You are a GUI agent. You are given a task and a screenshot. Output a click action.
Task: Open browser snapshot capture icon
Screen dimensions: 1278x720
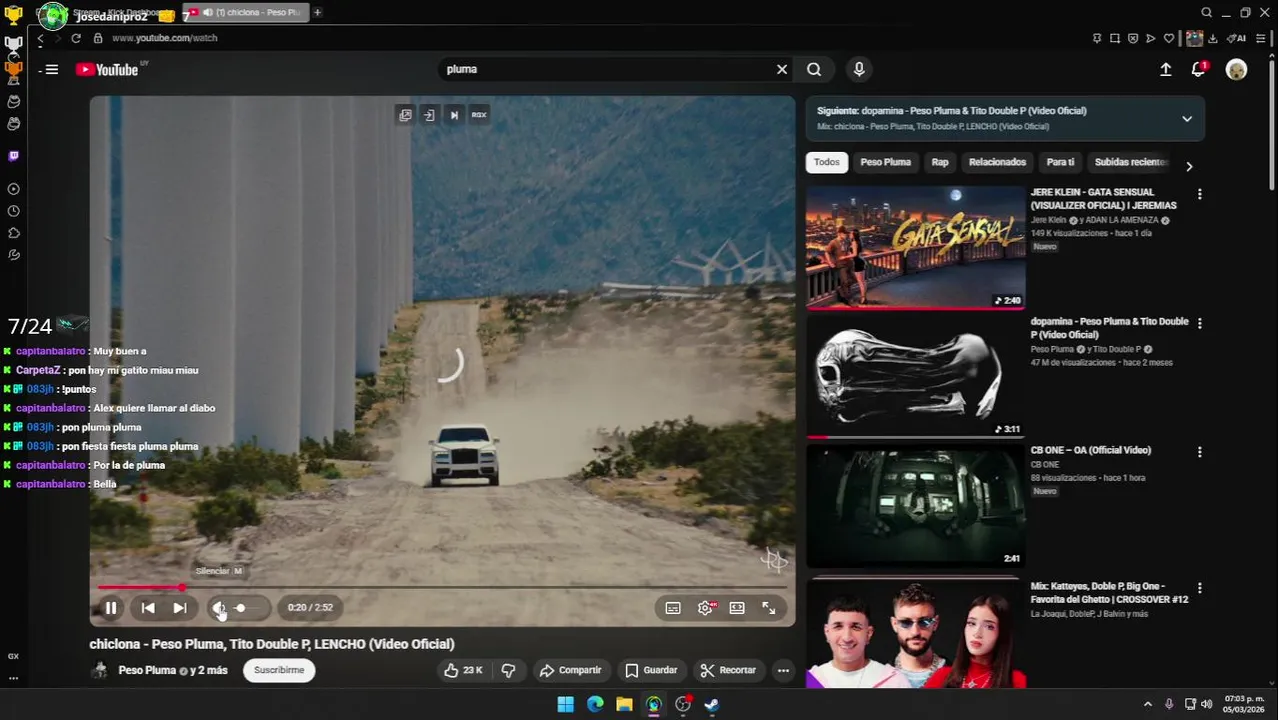(x=1115, y=38)
